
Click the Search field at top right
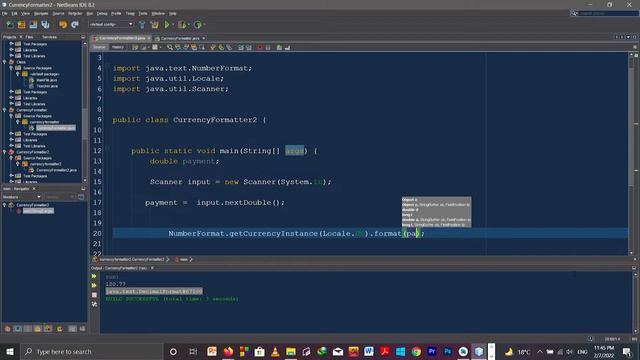coord(608,13)
